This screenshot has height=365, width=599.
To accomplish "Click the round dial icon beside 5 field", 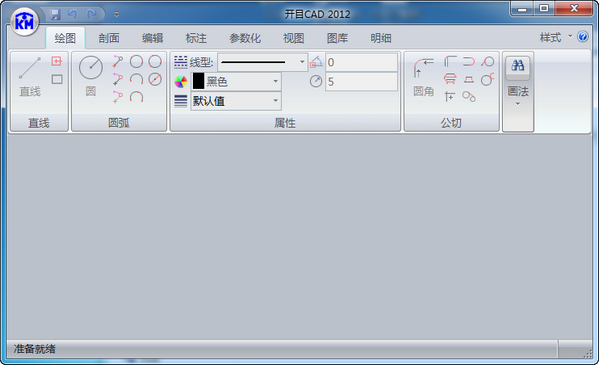I will click(x=316, y=81).
